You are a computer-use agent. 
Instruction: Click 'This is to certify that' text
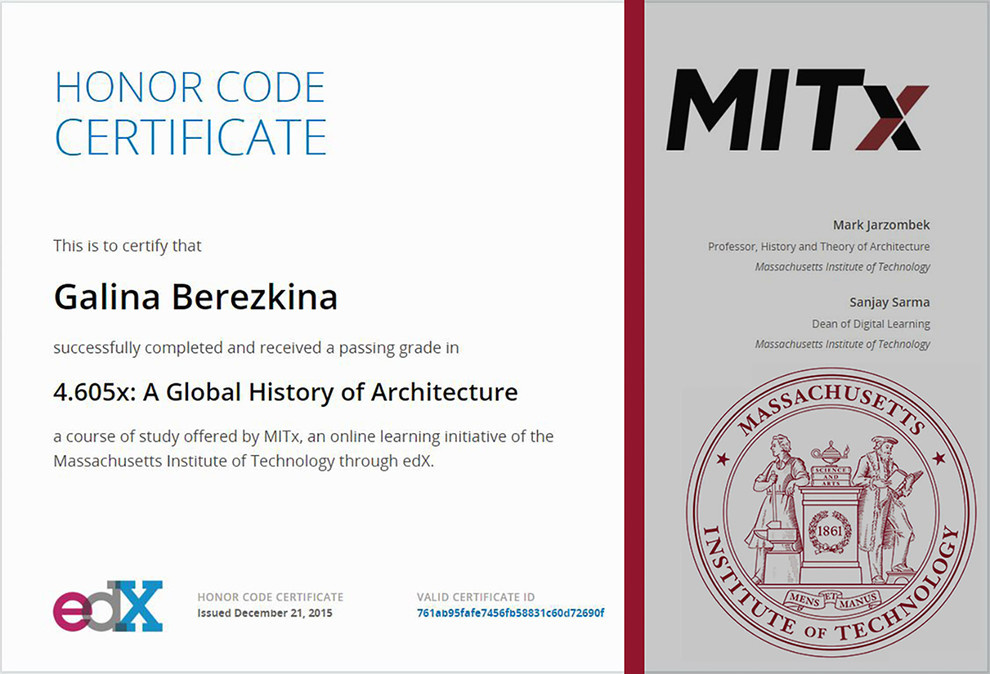click(x=127, y=245)
